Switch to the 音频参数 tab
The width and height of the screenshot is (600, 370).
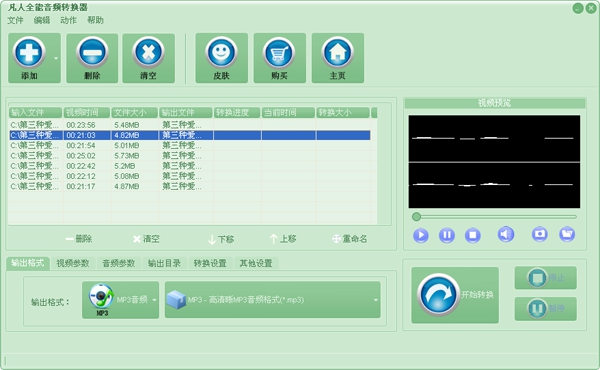coord(119,263)
